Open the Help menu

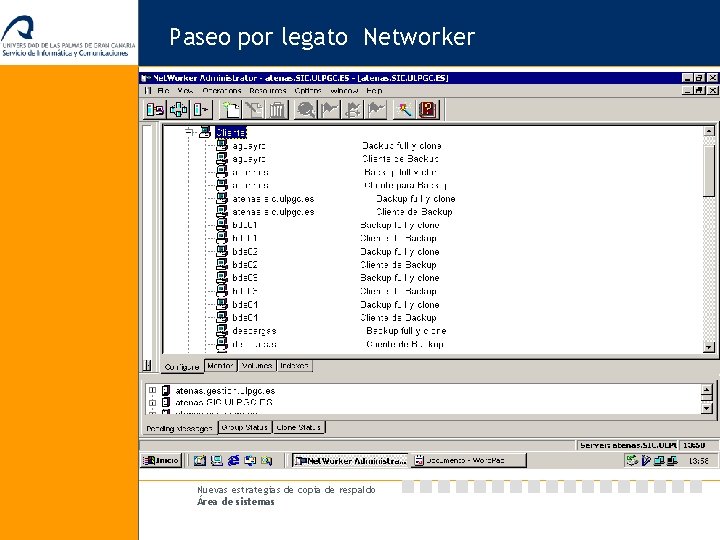(374, 90)
